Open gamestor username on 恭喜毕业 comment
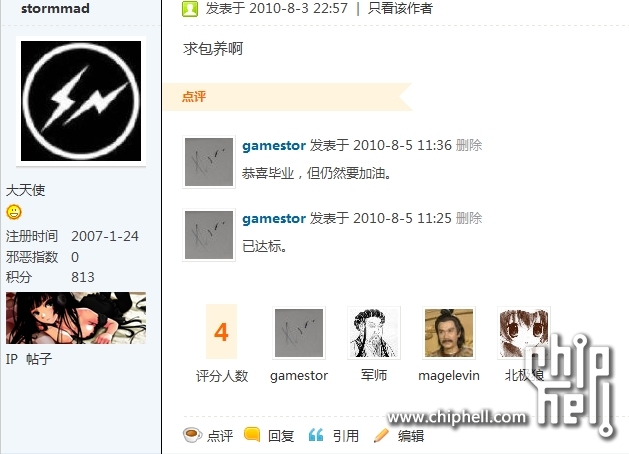Screen dimensions: 629x454 [x=274, y=146]
